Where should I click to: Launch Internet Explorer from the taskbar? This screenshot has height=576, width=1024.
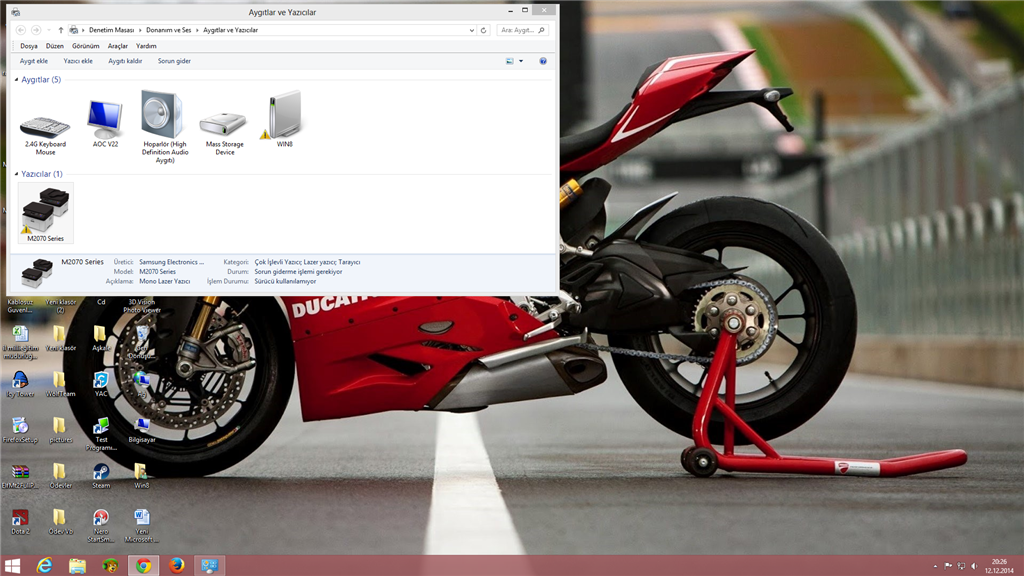(x=44, y=566)
